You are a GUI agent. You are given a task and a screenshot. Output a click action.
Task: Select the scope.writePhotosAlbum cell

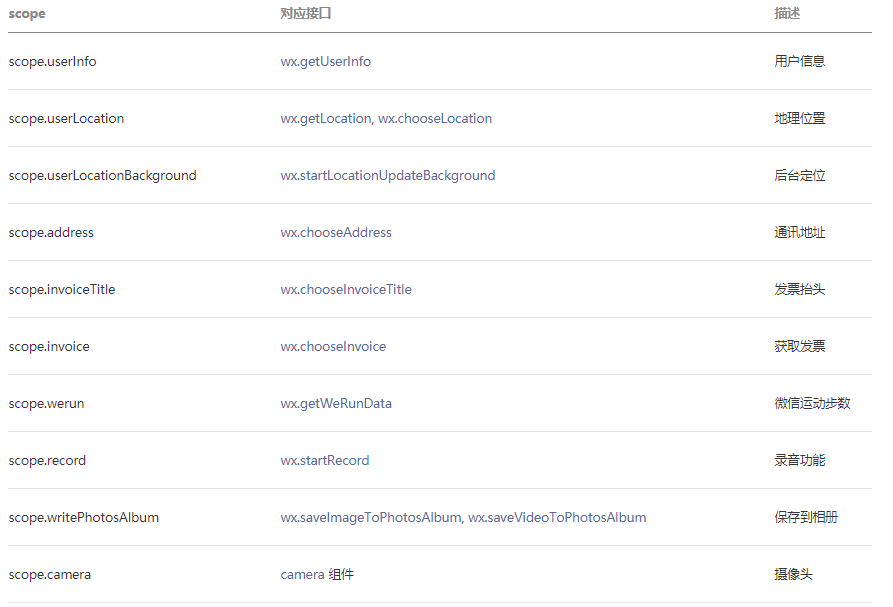84,517
